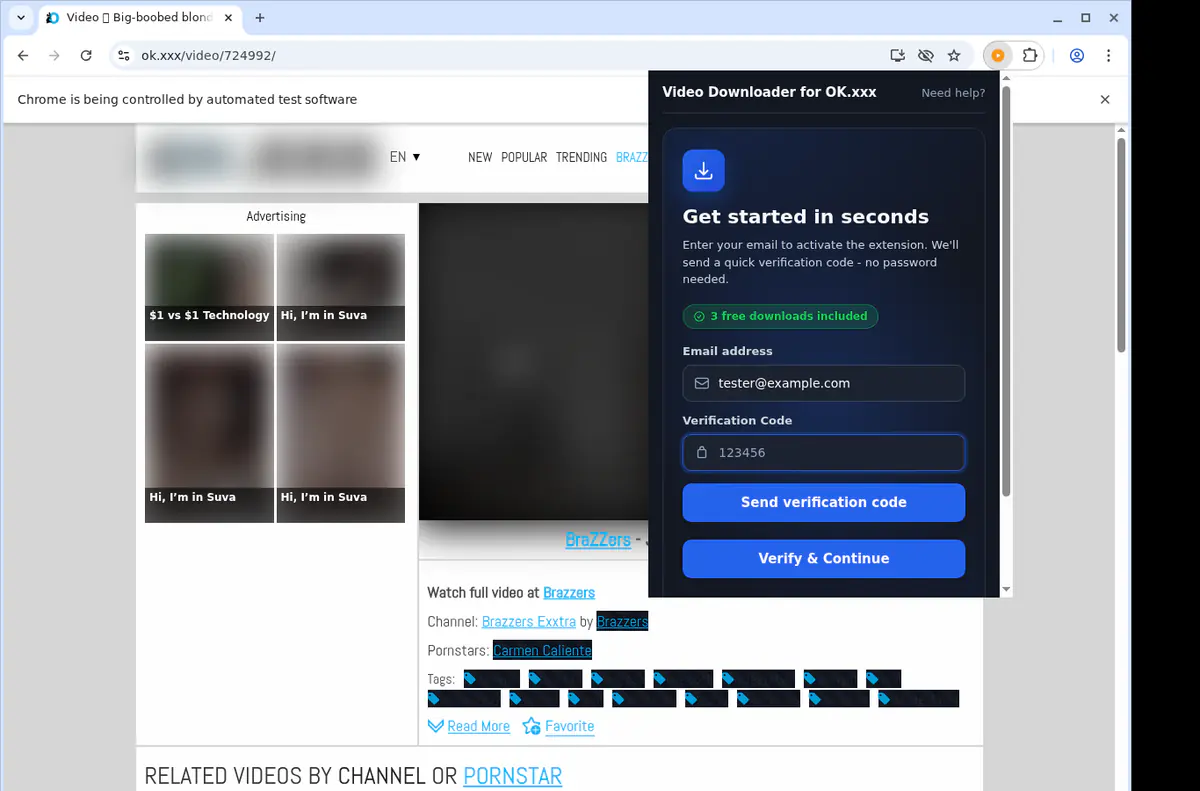Open the Brazzers Exxtra channel link
Image resolution: width=1200 pixels, height=791 pixels.
pyautogui.click(x=529, y=622)
